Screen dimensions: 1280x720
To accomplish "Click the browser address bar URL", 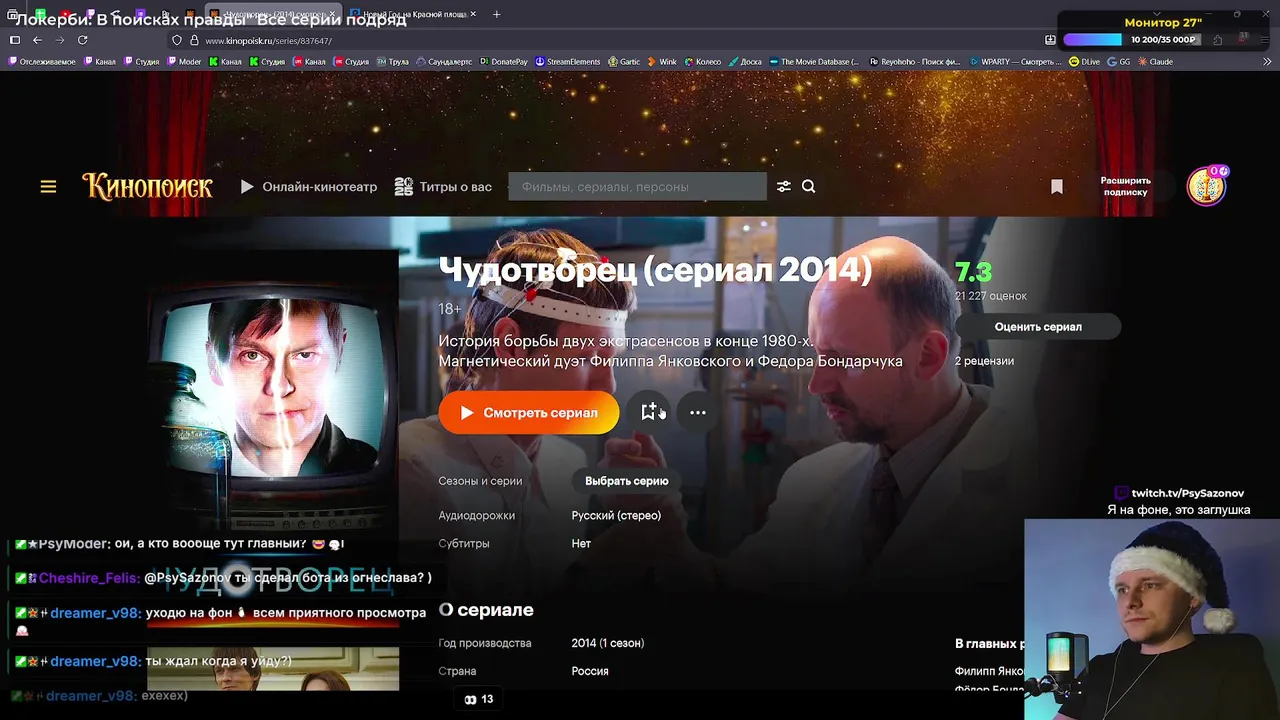I will (268, 41).
